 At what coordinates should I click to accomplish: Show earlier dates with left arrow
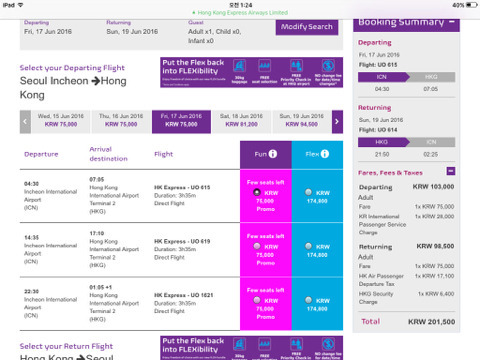(x=25, y=122)
